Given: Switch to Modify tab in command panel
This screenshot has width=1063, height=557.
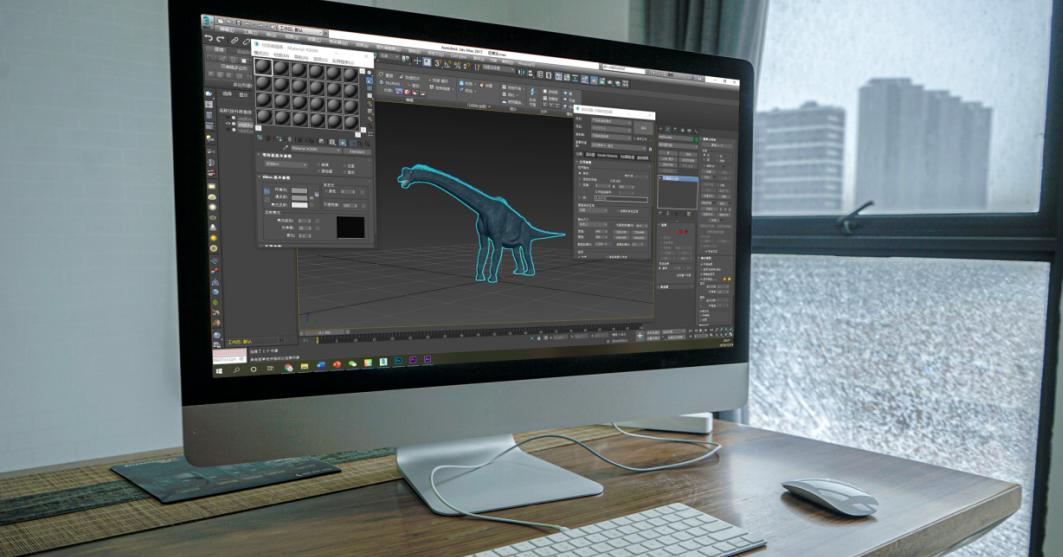Looking at the screenshot, I should click(x=668, y=129).
